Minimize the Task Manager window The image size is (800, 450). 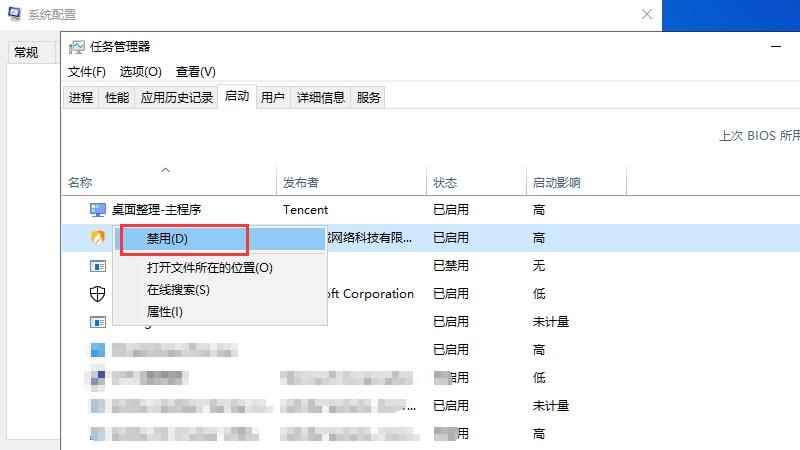pyautogui.click(x=776, y=46)
